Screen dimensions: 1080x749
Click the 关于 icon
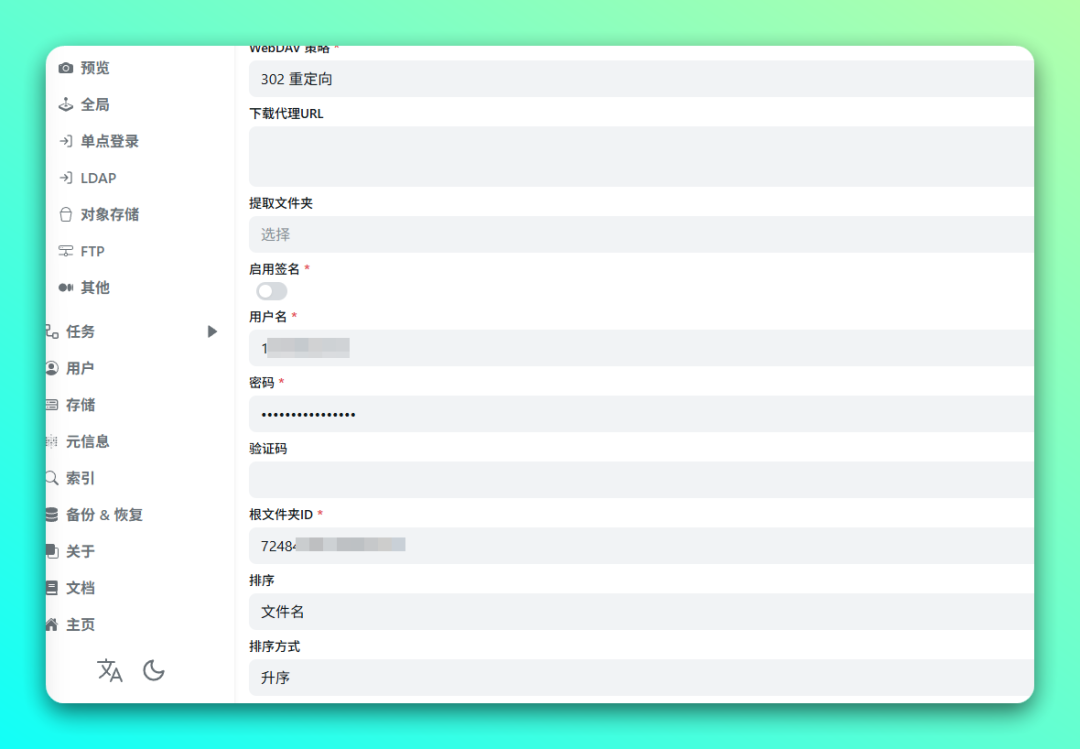coord(52,551)
